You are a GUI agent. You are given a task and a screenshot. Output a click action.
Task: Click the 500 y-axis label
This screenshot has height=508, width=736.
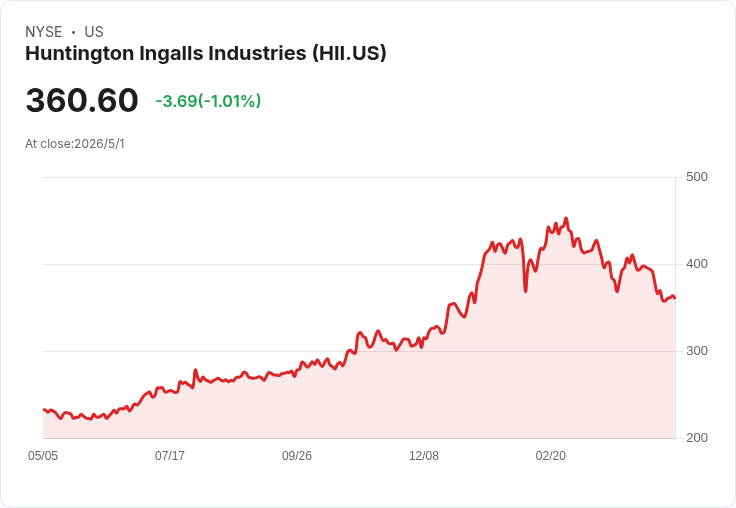pyautogui.click(x=697, y=177)
